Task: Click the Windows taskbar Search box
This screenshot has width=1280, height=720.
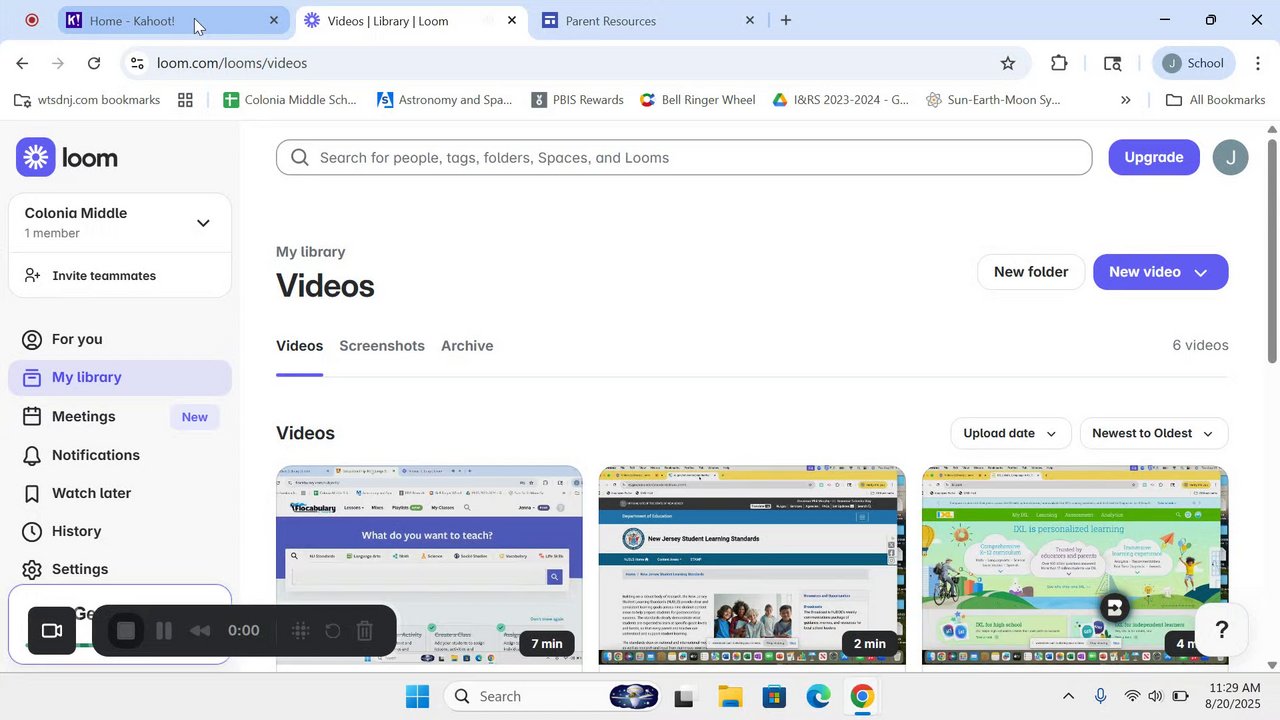Action: click(x=553, y=696)
